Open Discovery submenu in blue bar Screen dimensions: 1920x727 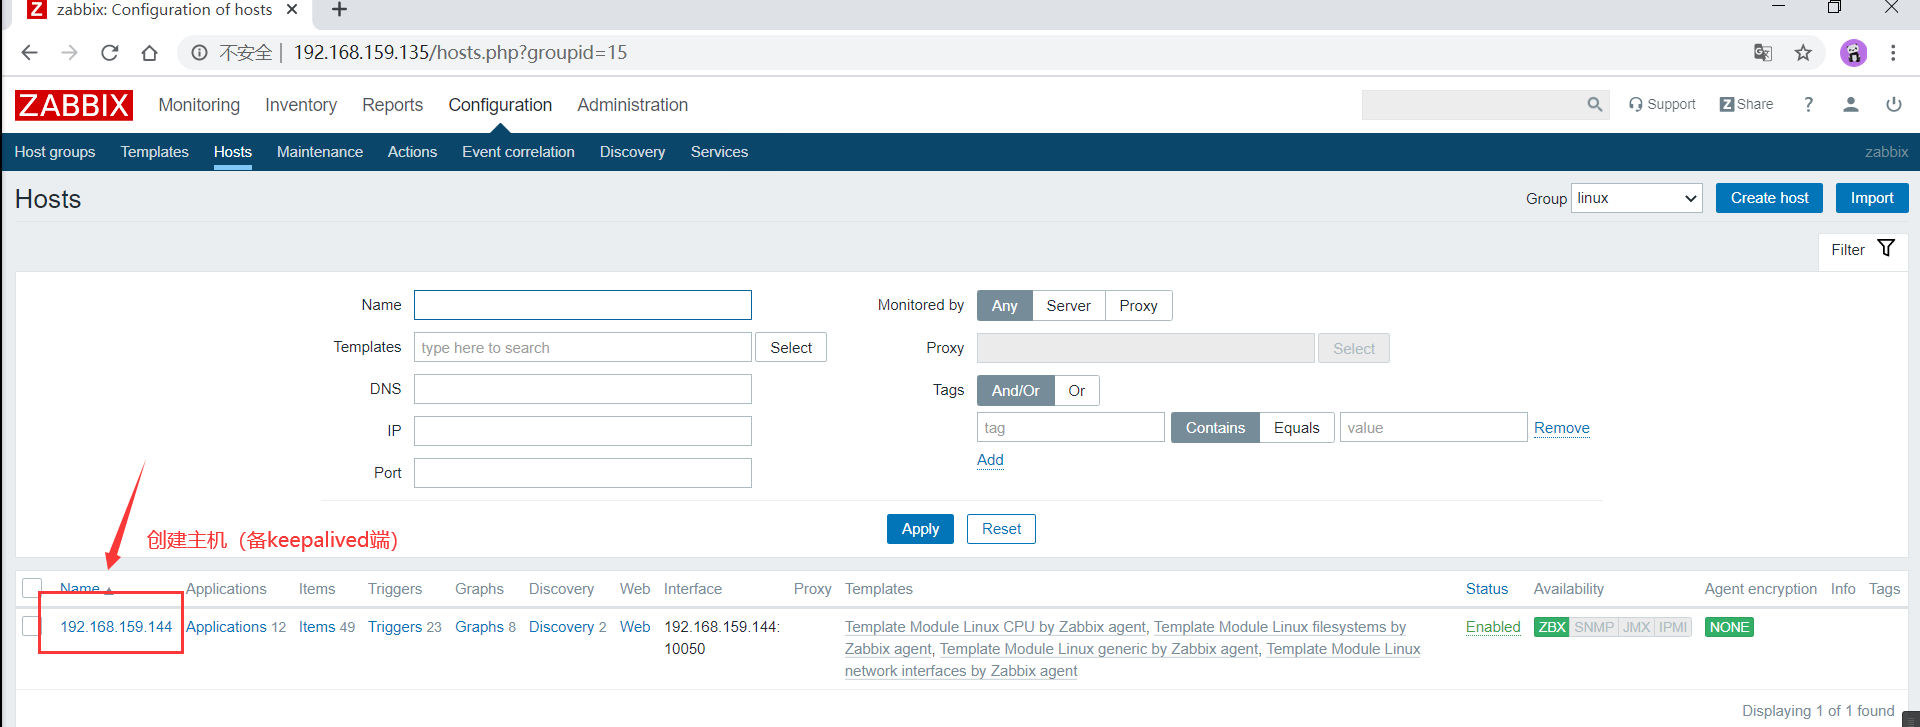(632, 152)
